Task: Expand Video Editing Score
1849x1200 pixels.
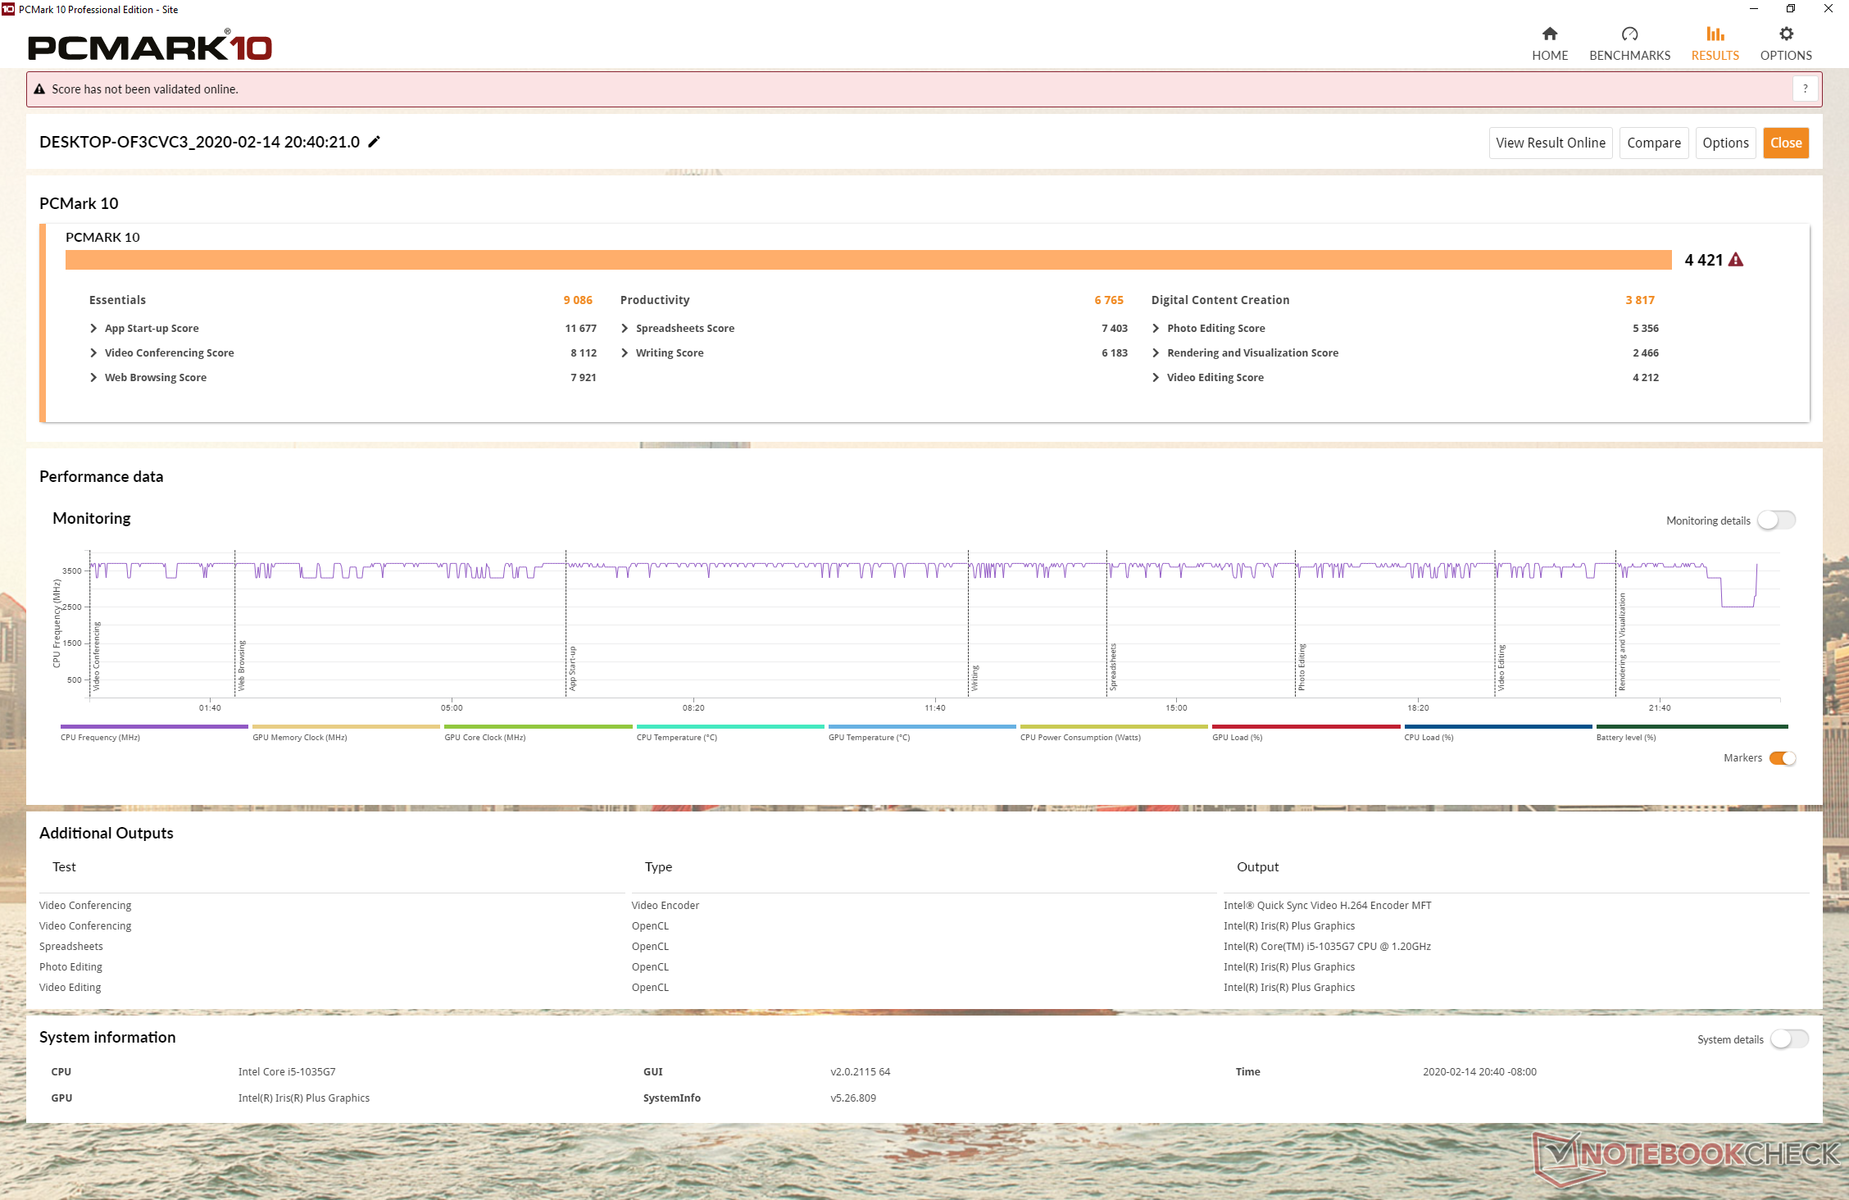Action: pos(1156,378)
